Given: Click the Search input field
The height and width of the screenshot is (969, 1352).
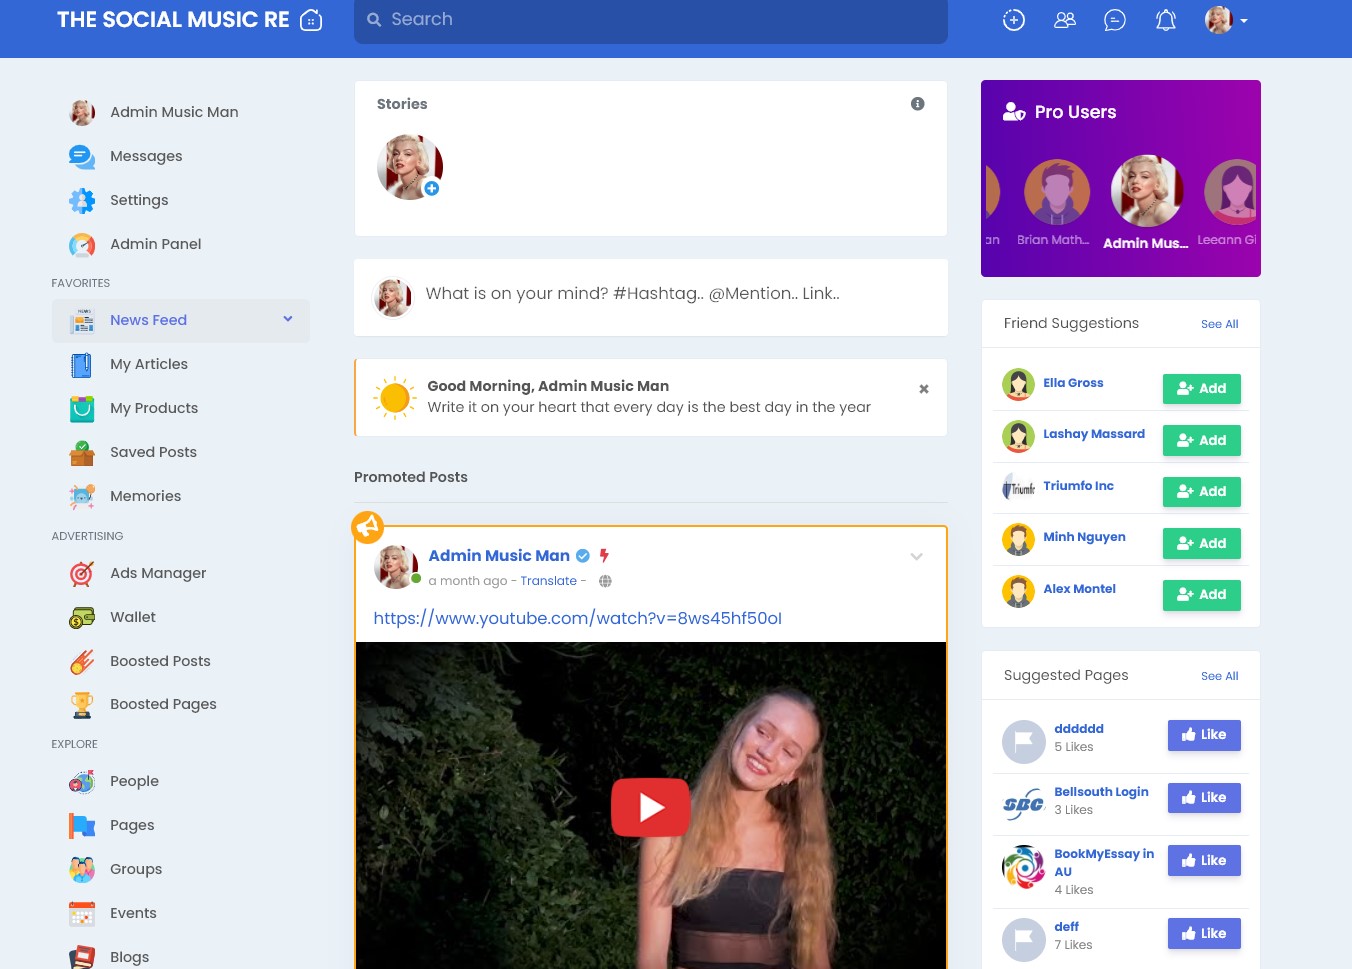Looking at the screenshot, I should (x=651, y=20).
